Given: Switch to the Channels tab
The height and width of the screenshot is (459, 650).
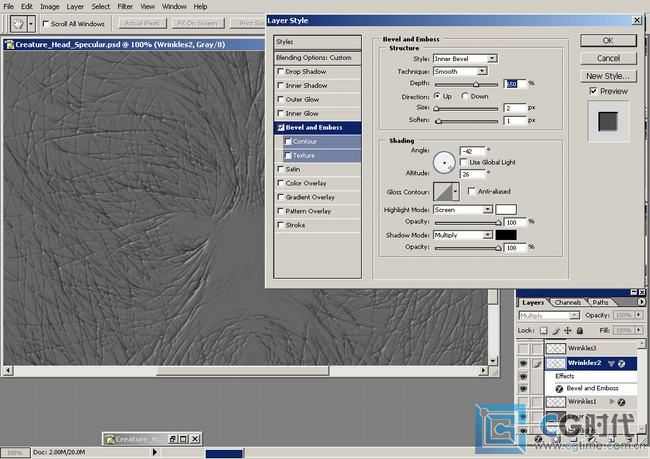Looking at the screenshot, I should pos(568,302).
